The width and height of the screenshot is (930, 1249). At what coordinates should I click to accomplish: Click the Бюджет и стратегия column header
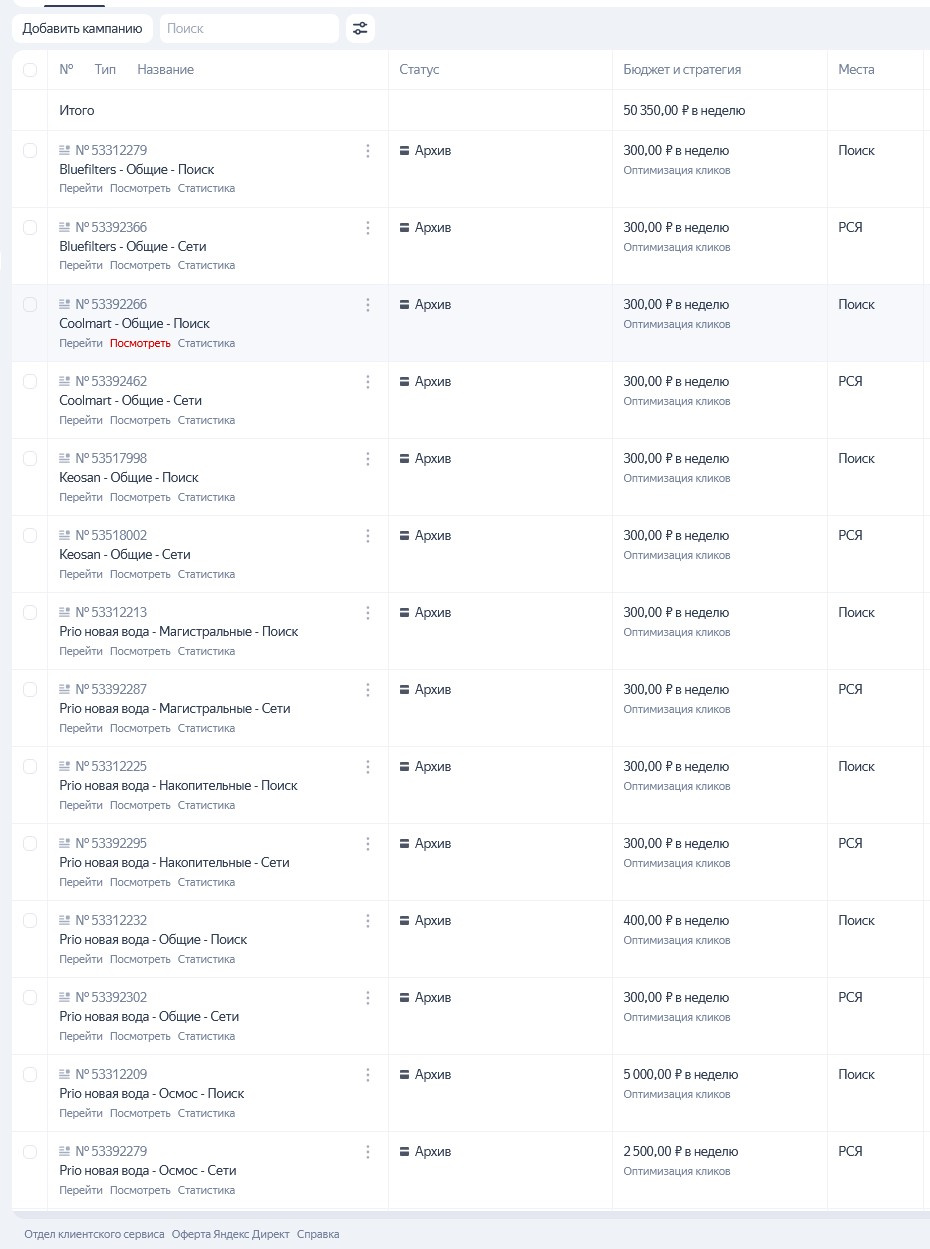point(682,70)
